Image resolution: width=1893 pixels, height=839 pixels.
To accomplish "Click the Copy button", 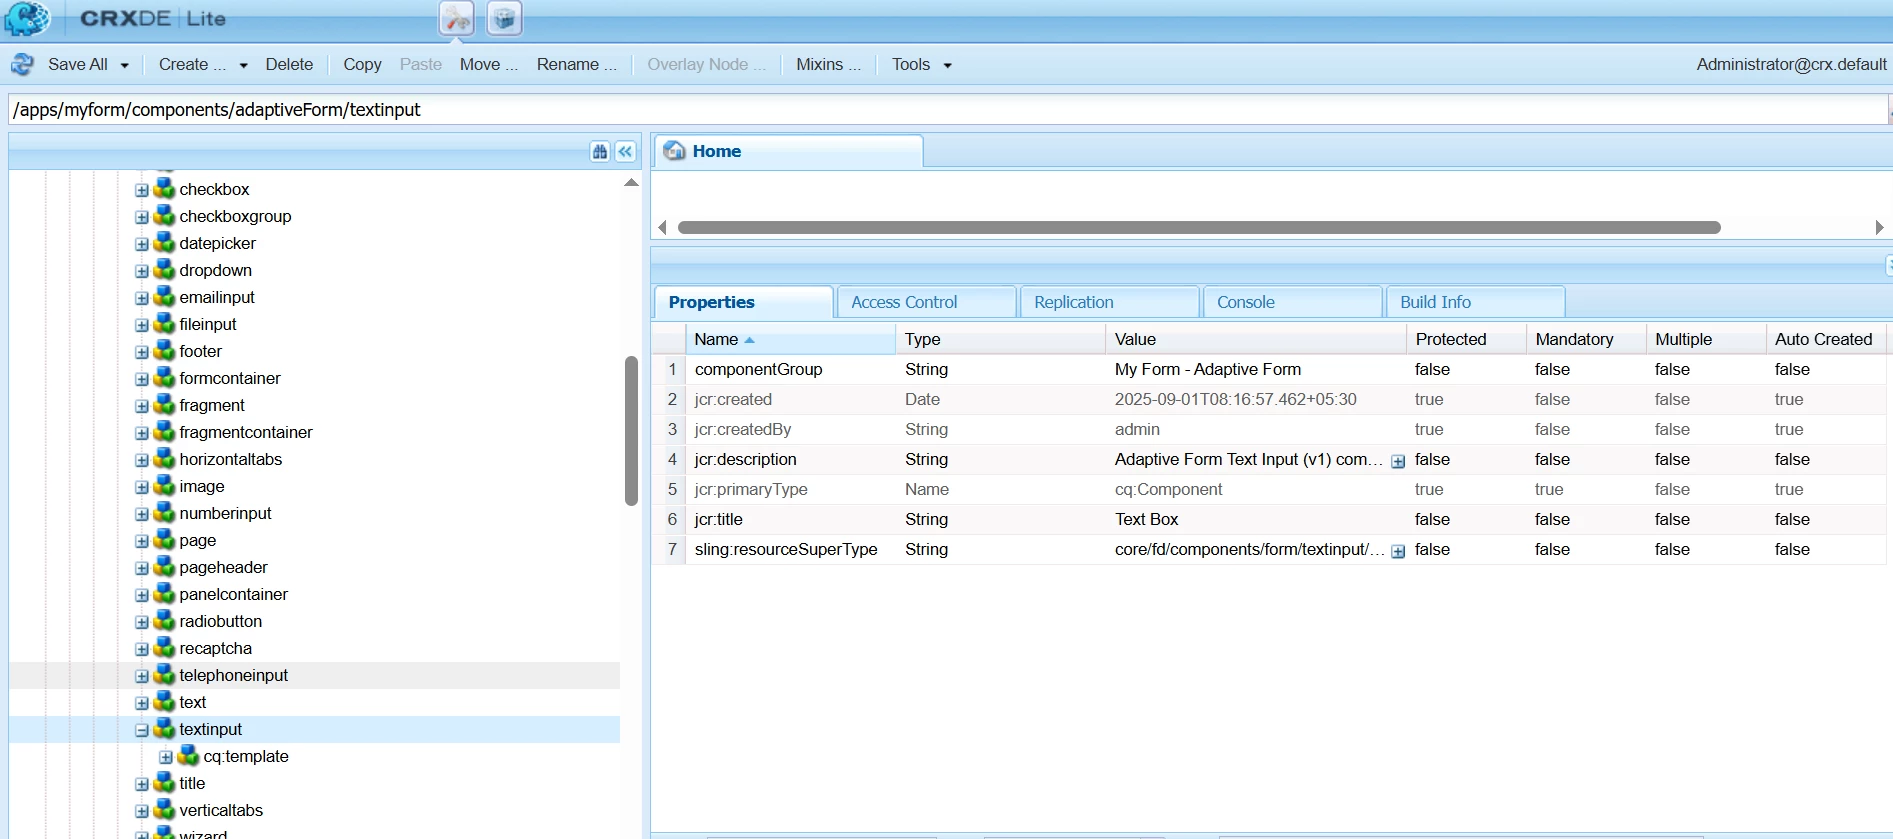I will (x=362, y=64).
